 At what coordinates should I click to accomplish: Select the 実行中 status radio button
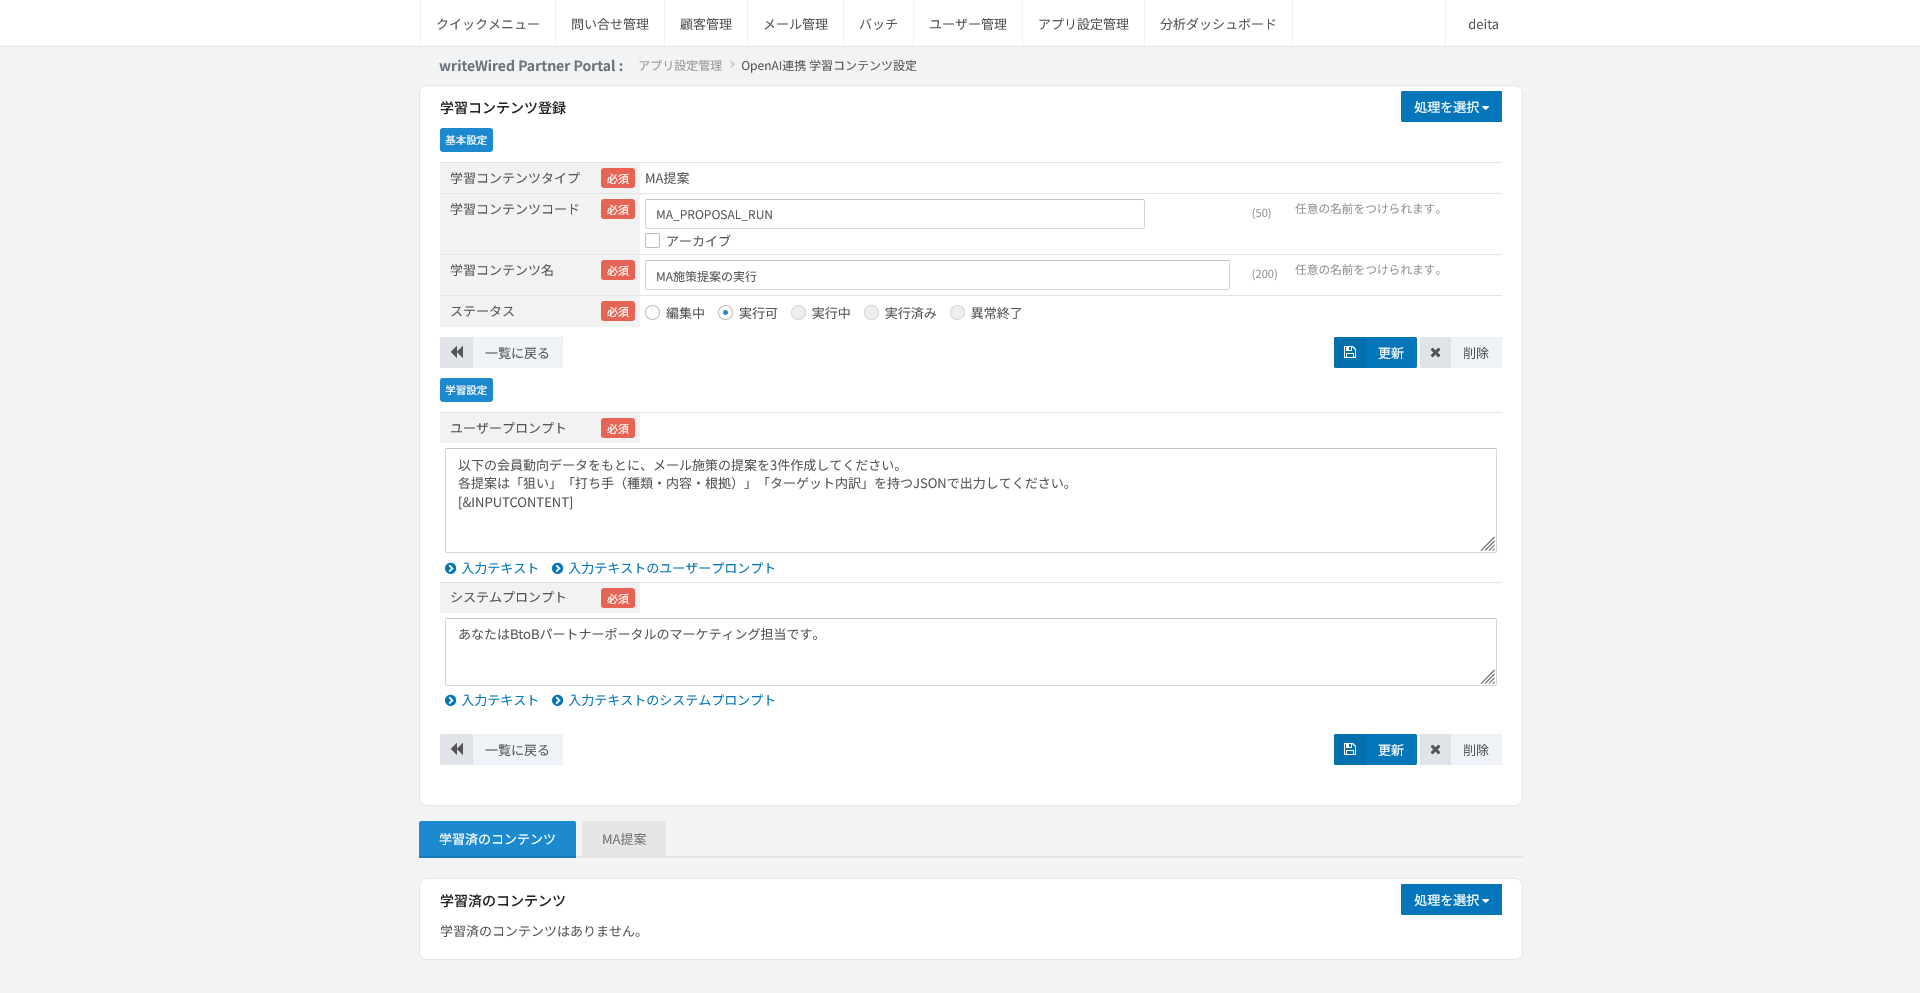point(798,313)
